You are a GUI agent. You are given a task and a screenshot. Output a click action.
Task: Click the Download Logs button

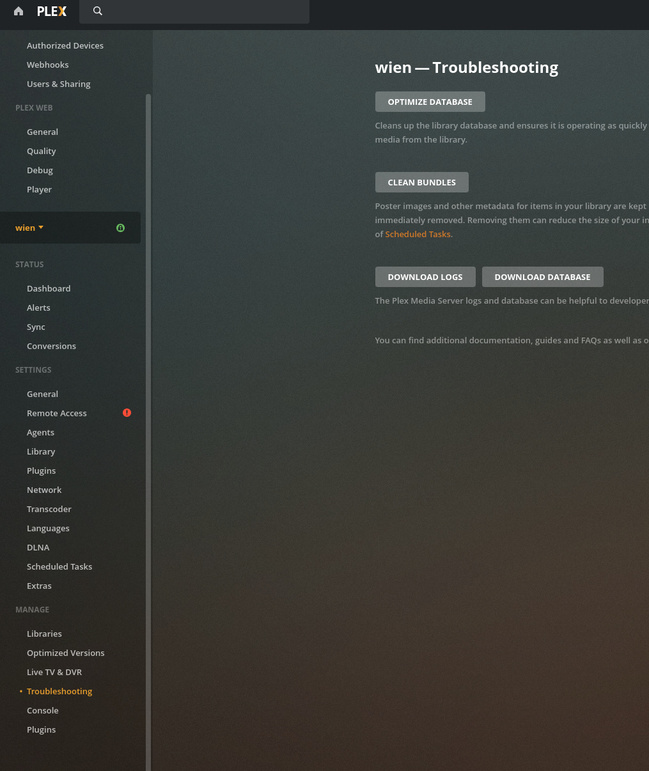tap(425, 277)
